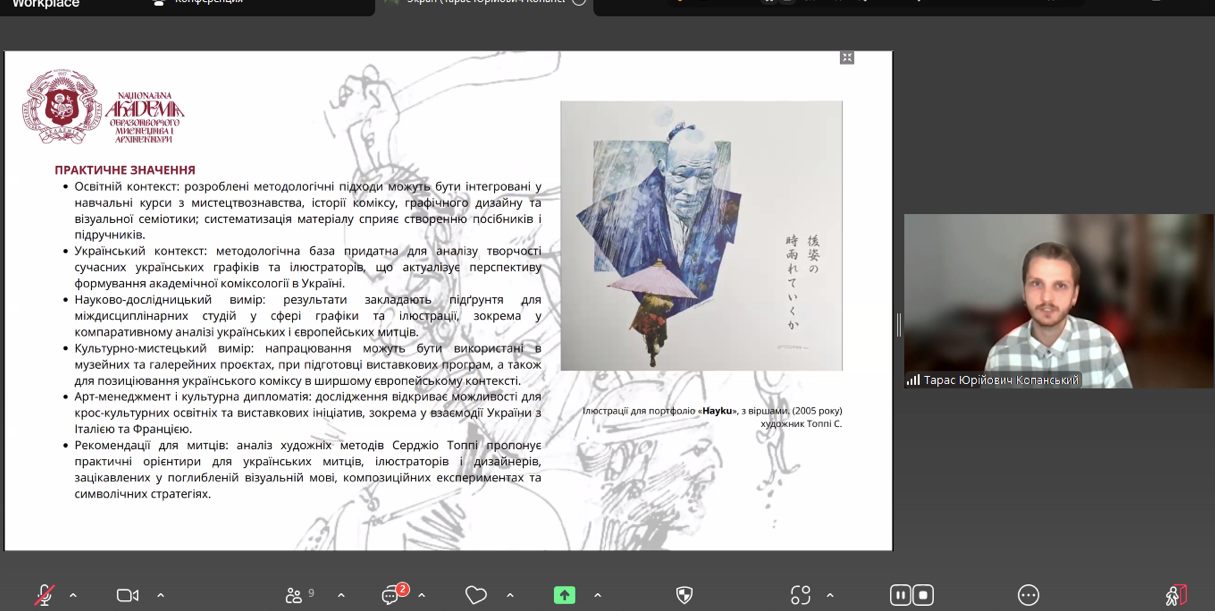The image size is (1215, 611).
Task: Click the green share screen button
Action: coord(564,595)
